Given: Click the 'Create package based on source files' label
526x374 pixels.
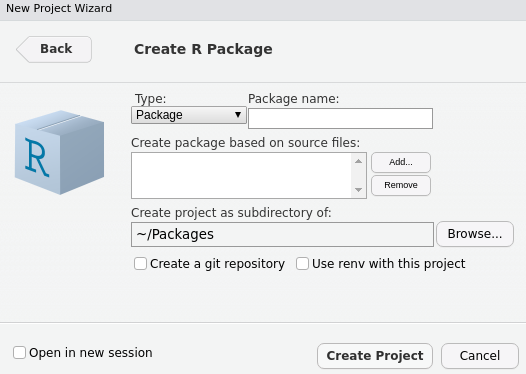Looking at the screenshot, I should [245, 143].
